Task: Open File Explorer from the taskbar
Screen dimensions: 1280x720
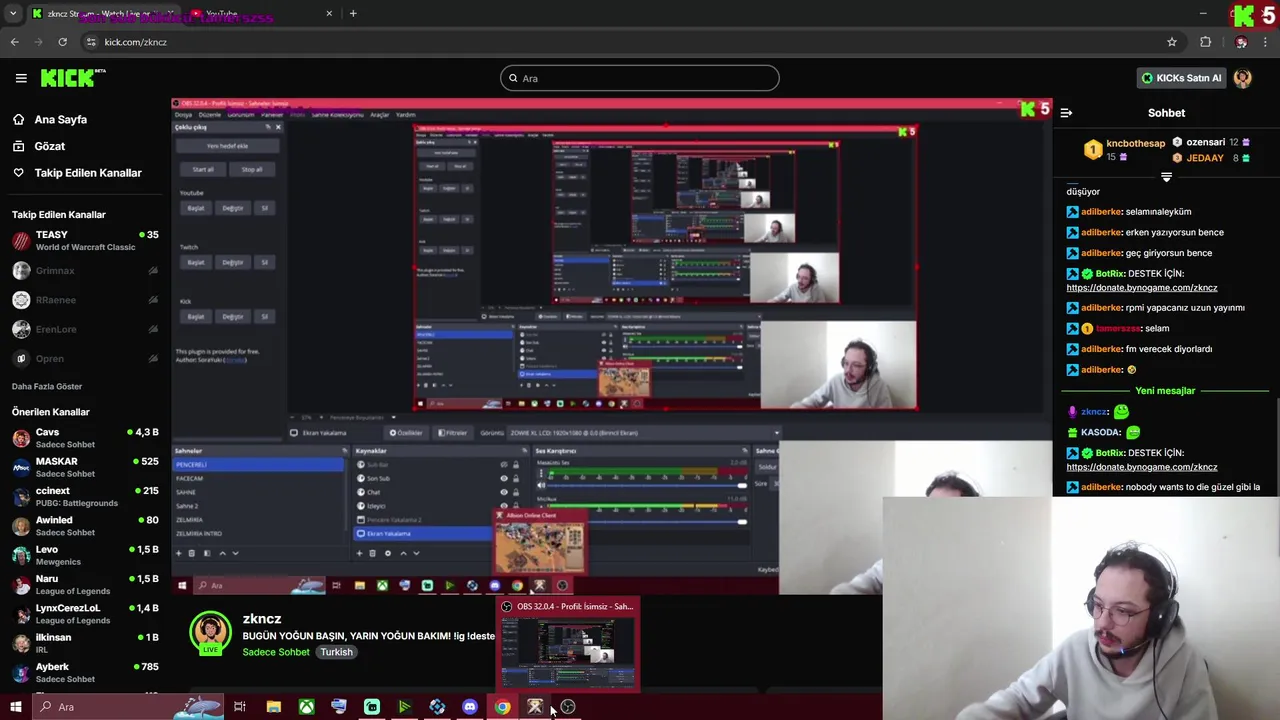Action: (x=273, y=707)
